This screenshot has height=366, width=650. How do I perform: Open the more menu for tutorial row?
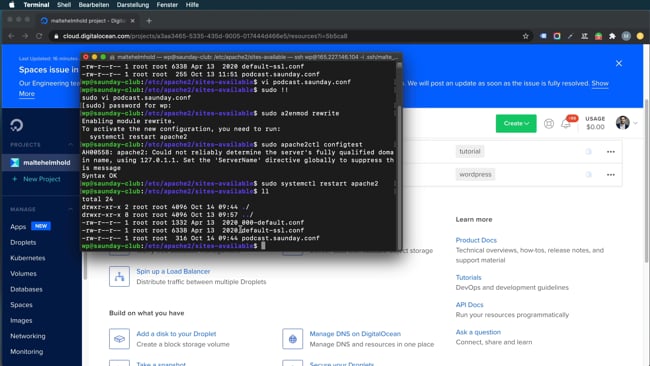tap(611, 152)
